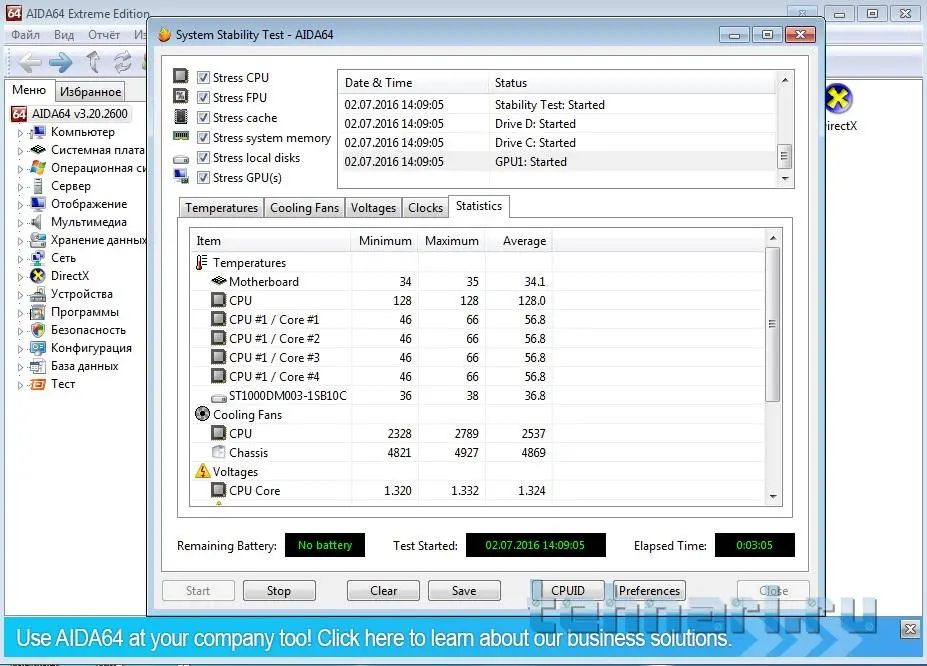
Task: Open the Файл menu
Action: (x=25, y=35)
